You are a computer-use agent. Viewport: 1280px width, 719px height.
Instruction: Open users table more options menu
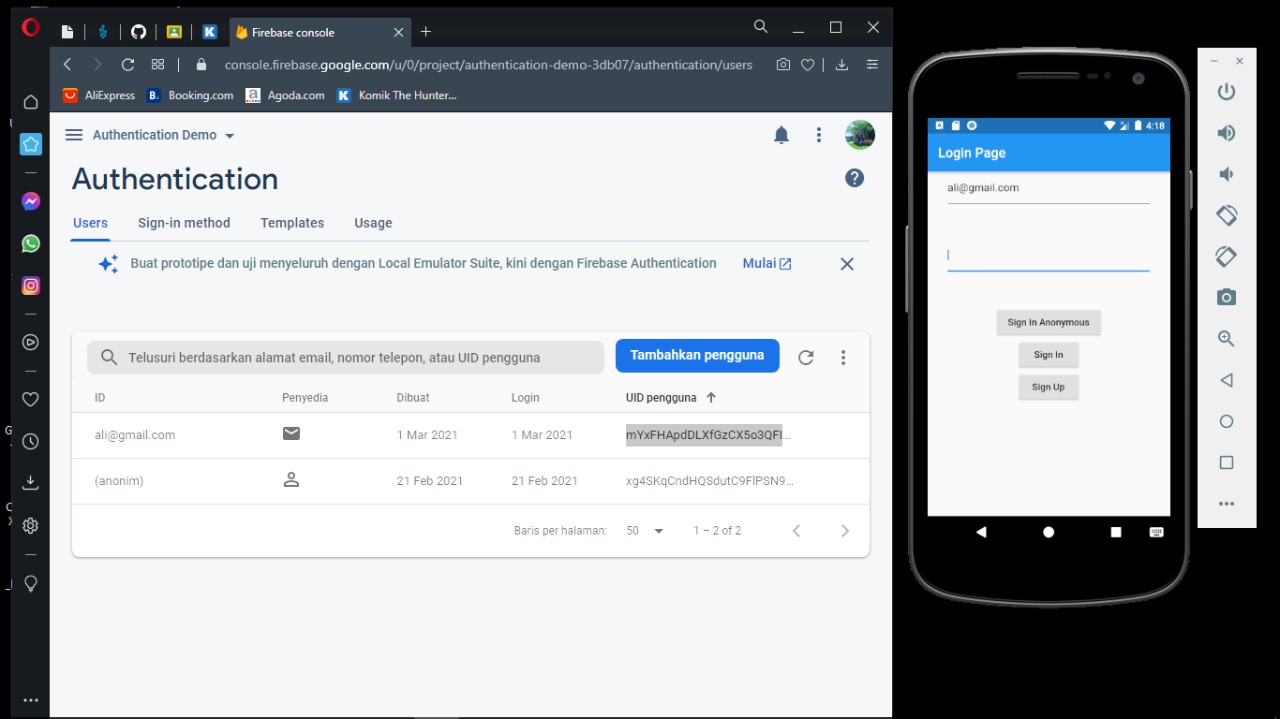click(x=844, y=357)
